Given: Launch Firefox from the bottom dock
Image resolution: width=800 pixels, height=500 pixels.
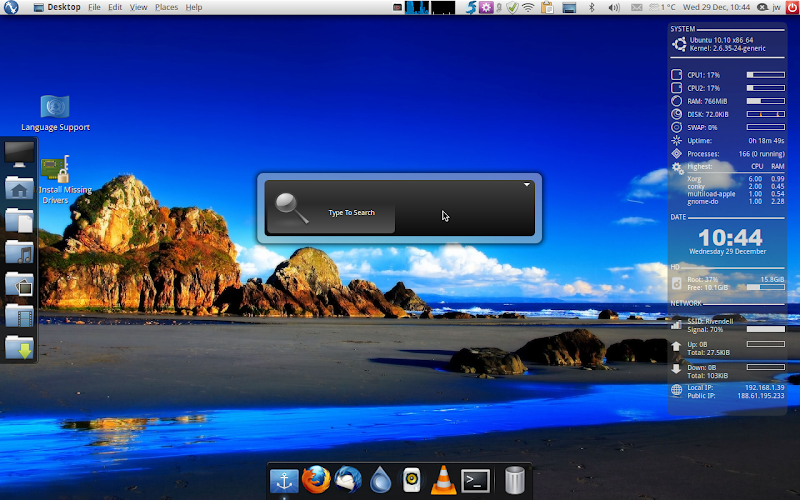Looking at the screenshot, I should (x=316, y=480).
